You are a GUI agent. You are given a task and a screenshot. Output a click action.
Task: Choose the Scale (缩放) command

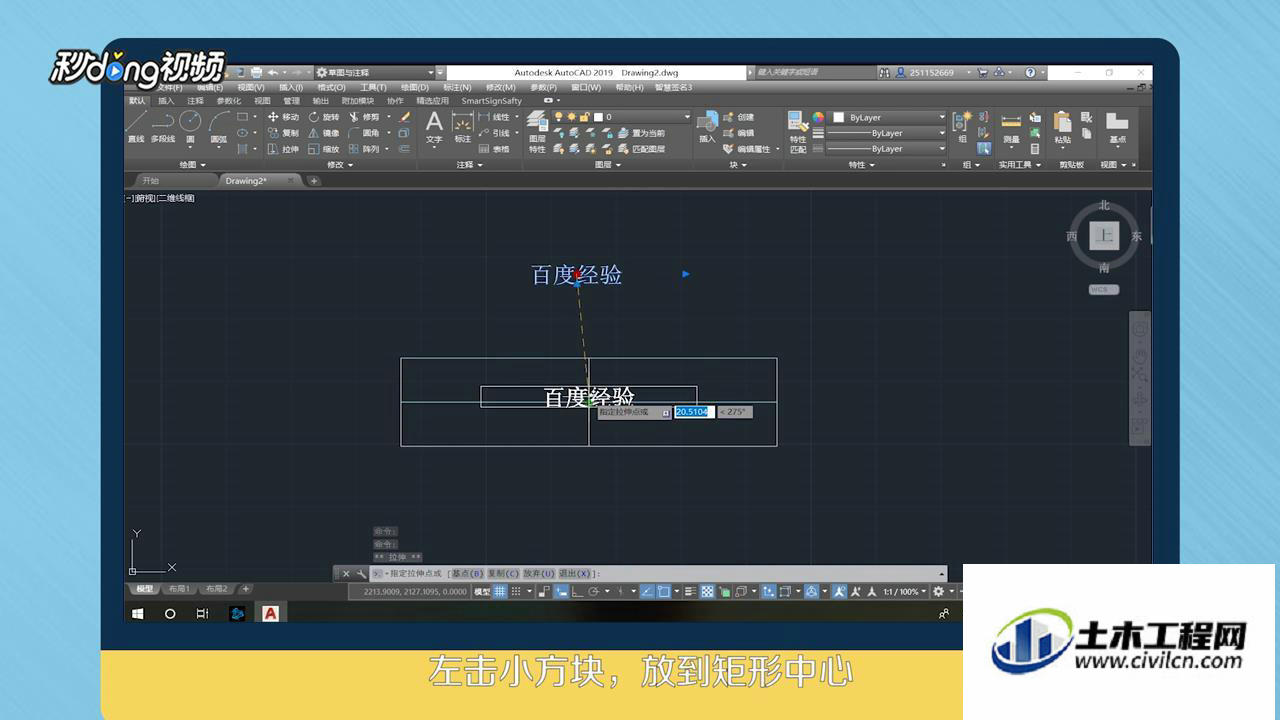(324, 149)
